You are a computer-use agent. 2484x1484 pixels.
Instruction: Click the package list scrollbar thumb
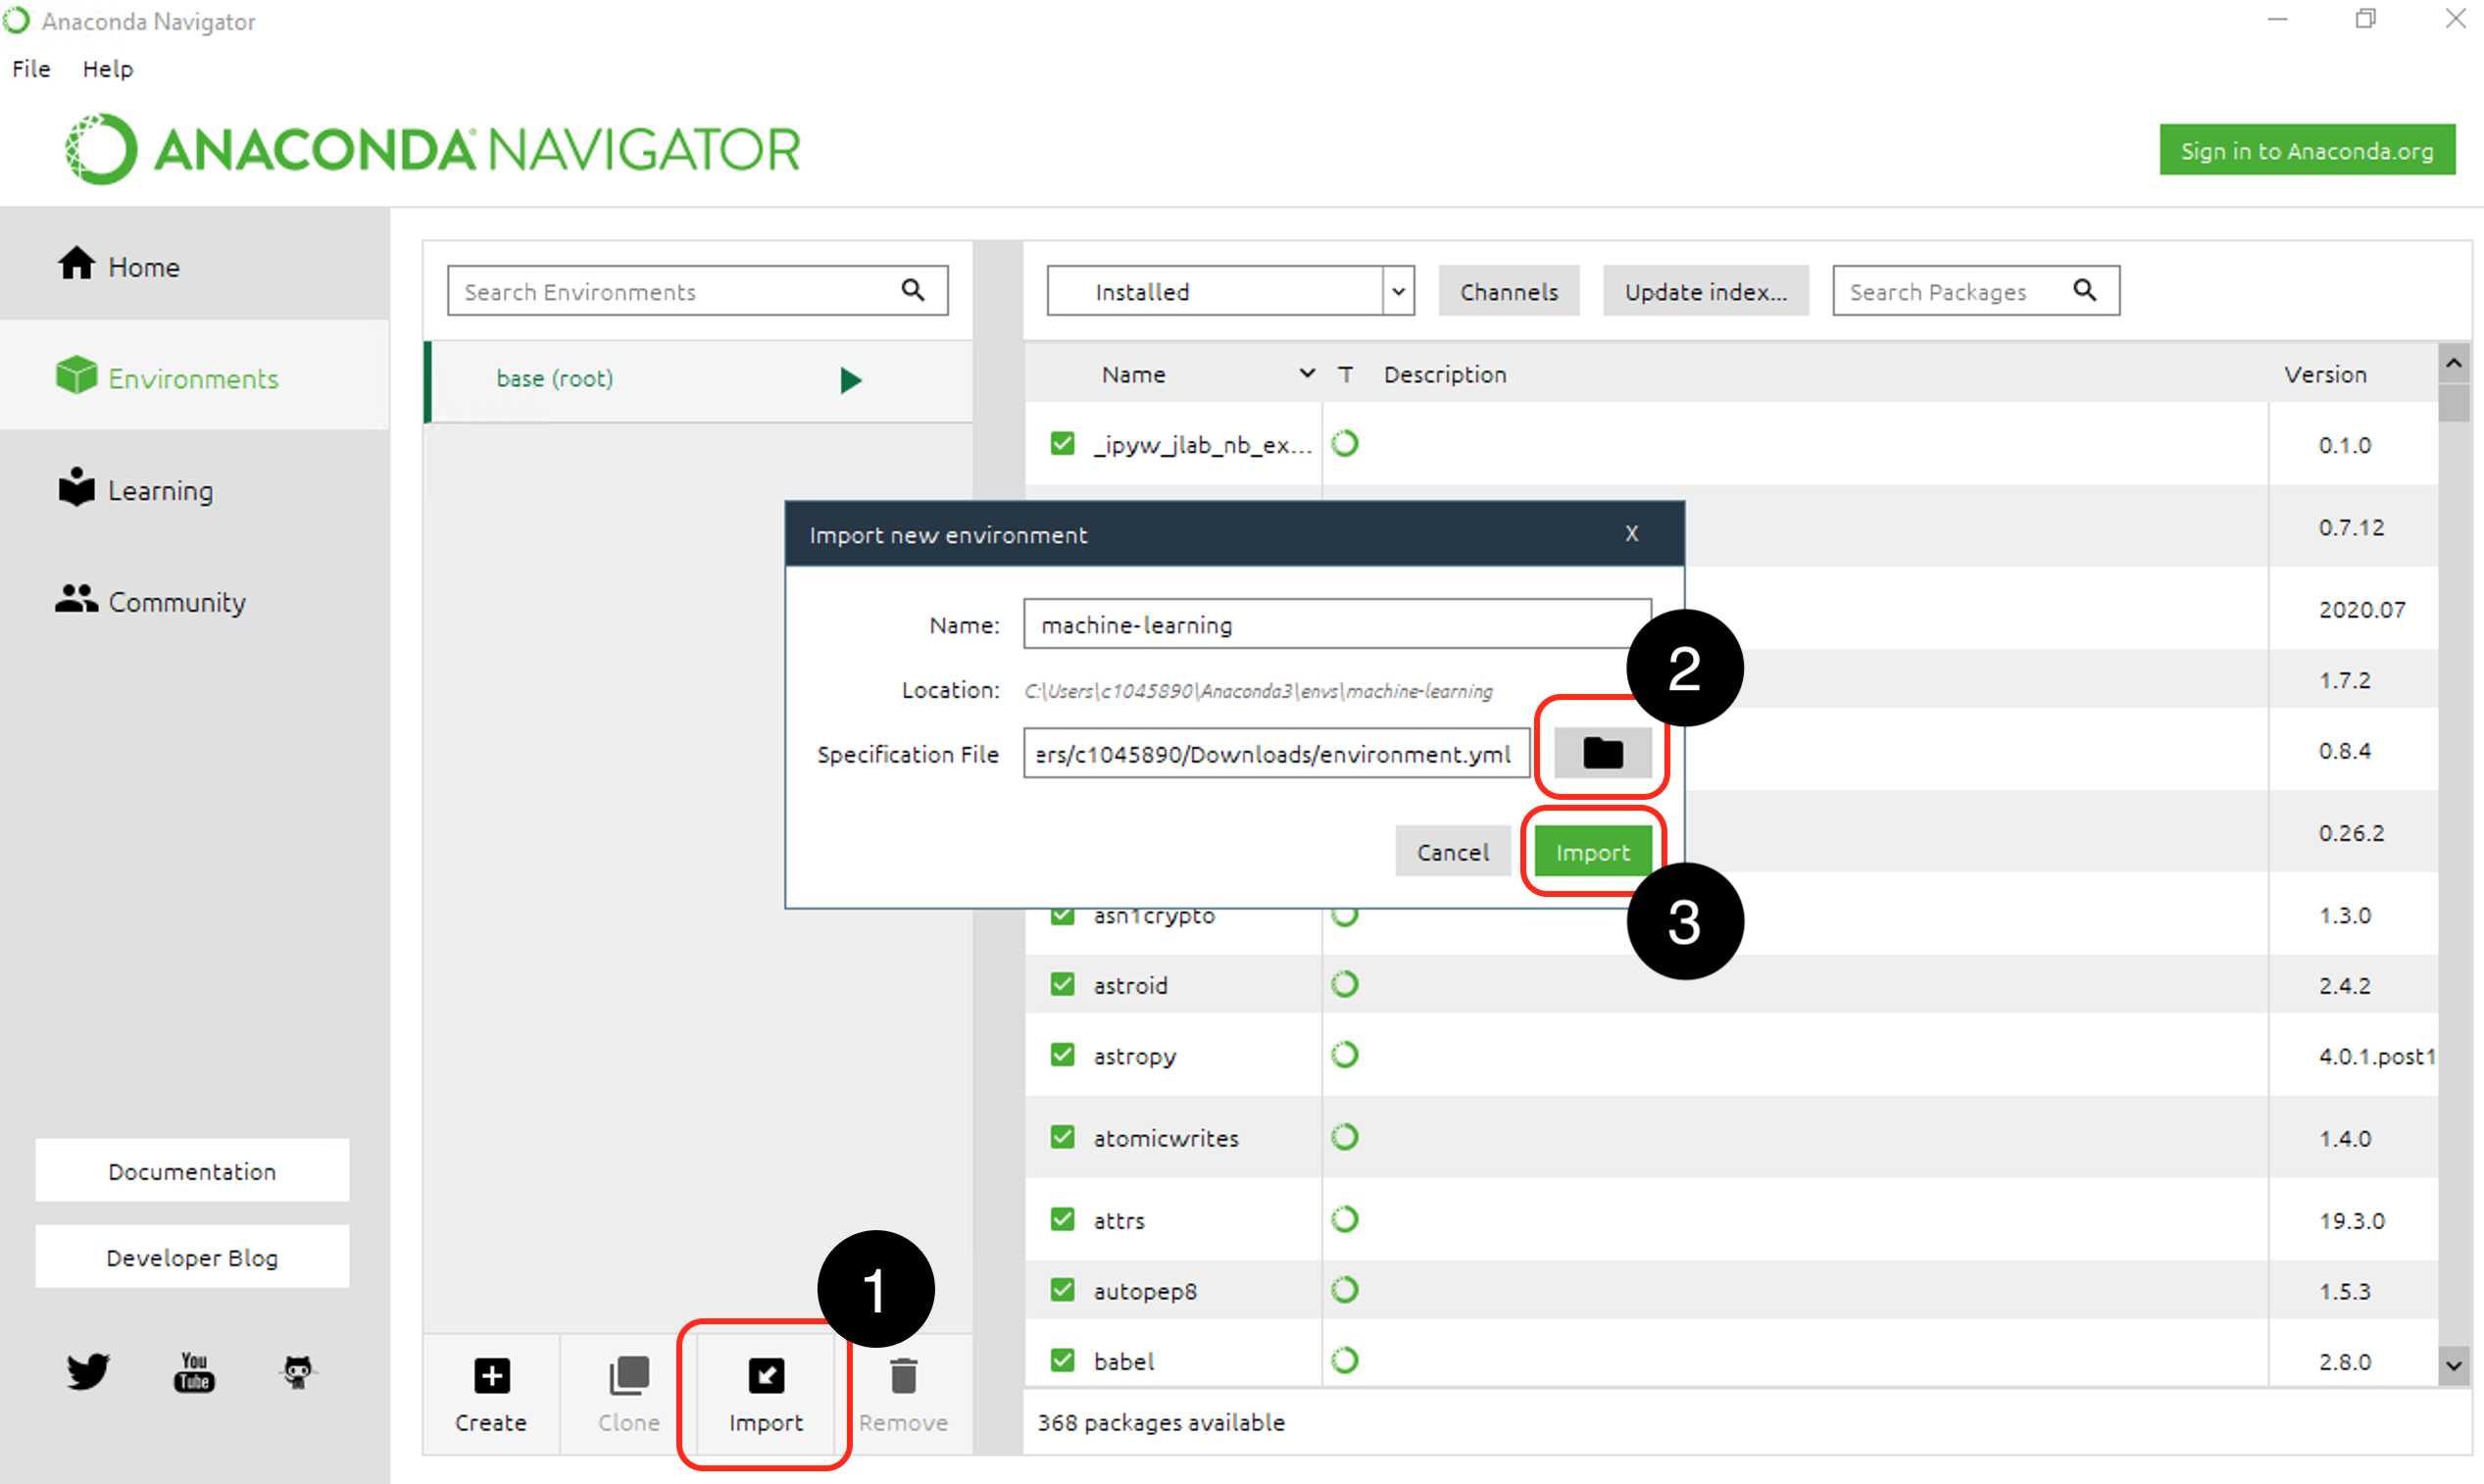(2453, 402)
